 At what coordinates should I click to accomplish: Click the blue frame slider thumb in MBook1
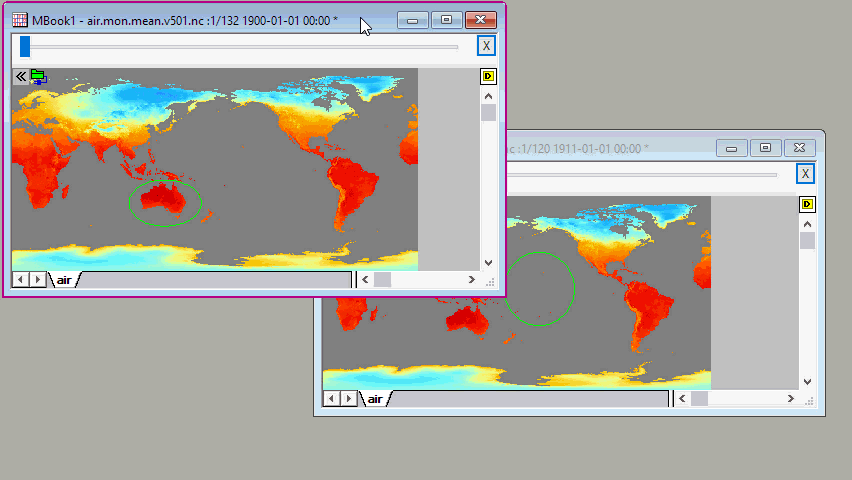point(25,46)
